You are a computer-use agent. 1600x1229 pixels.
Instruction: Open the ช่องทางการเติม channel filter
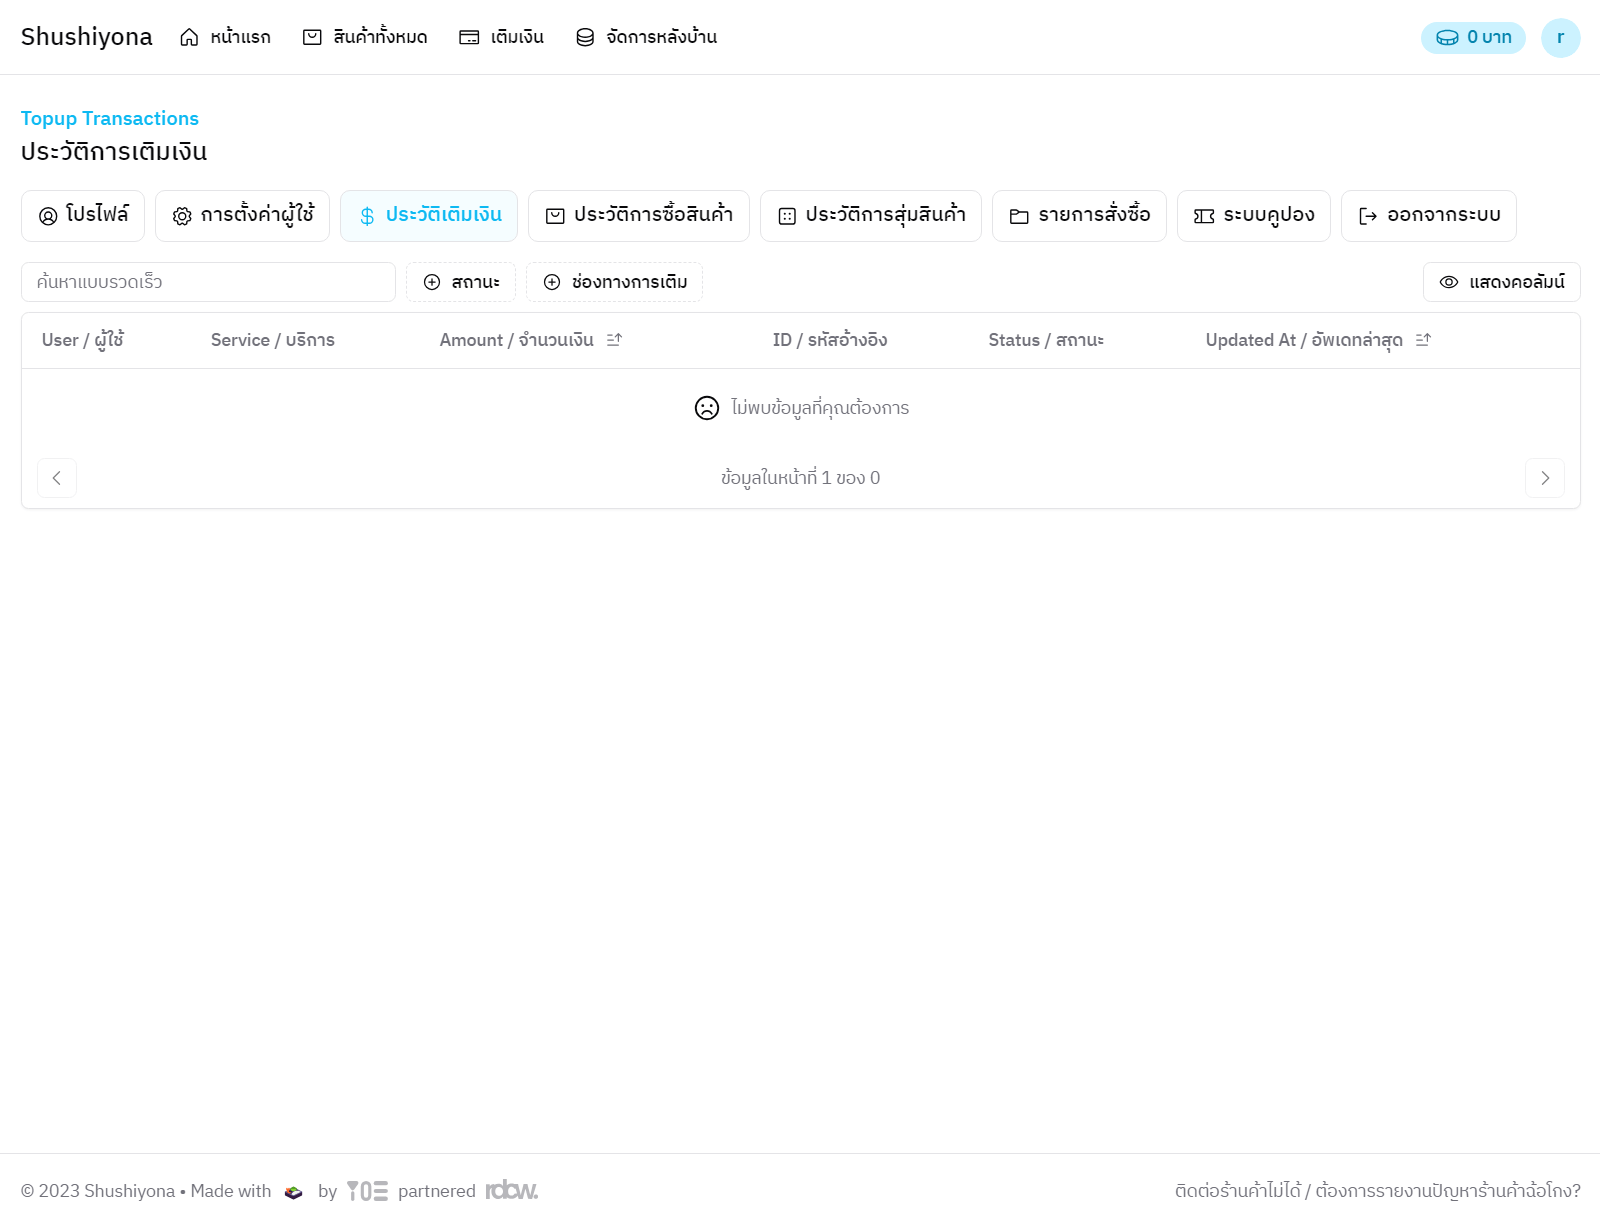614,282
